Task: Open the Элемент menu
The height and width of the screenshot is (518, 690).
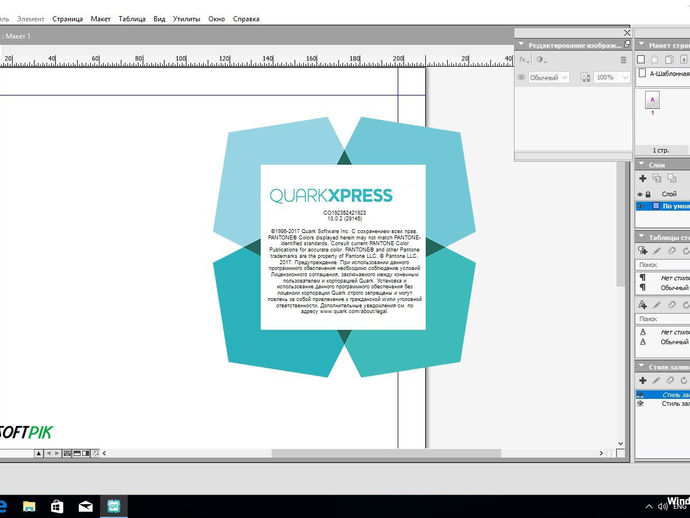Action: click(x=30, y=19)
